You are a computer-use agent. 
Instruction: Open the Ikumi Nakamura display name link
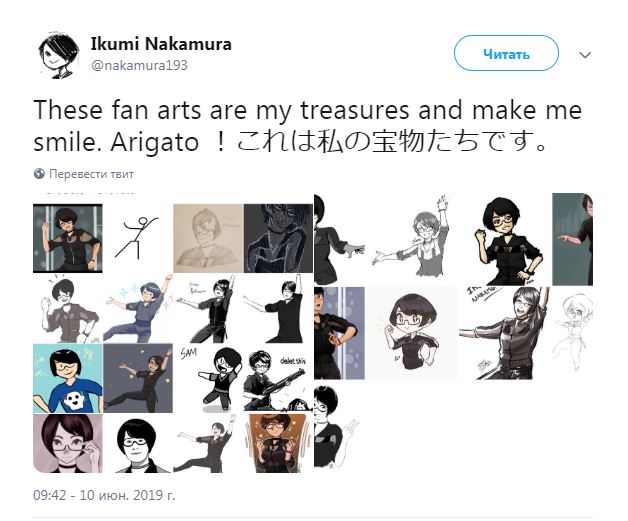[161, 44]
